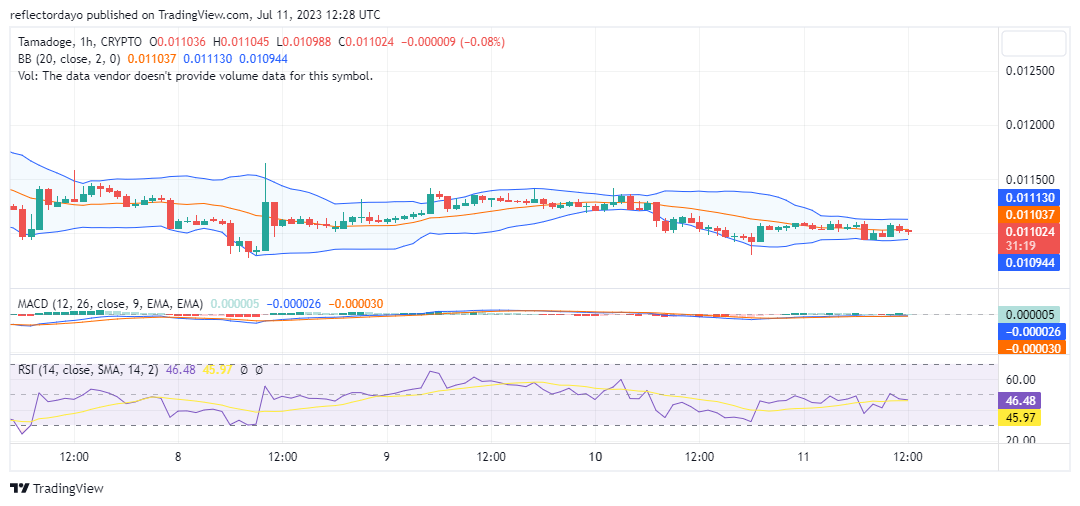This screenshot has width=1080, height=506.
Task: Select the 'BB (20, close, 2, 0)' indicator legend
Action: [x=70, y=59]
